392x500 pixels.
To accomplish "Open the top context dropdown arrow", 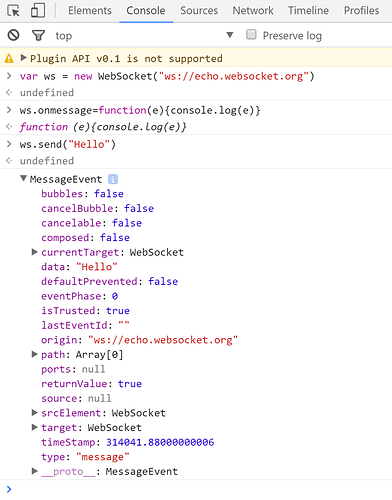I will (x=230, y=35).
